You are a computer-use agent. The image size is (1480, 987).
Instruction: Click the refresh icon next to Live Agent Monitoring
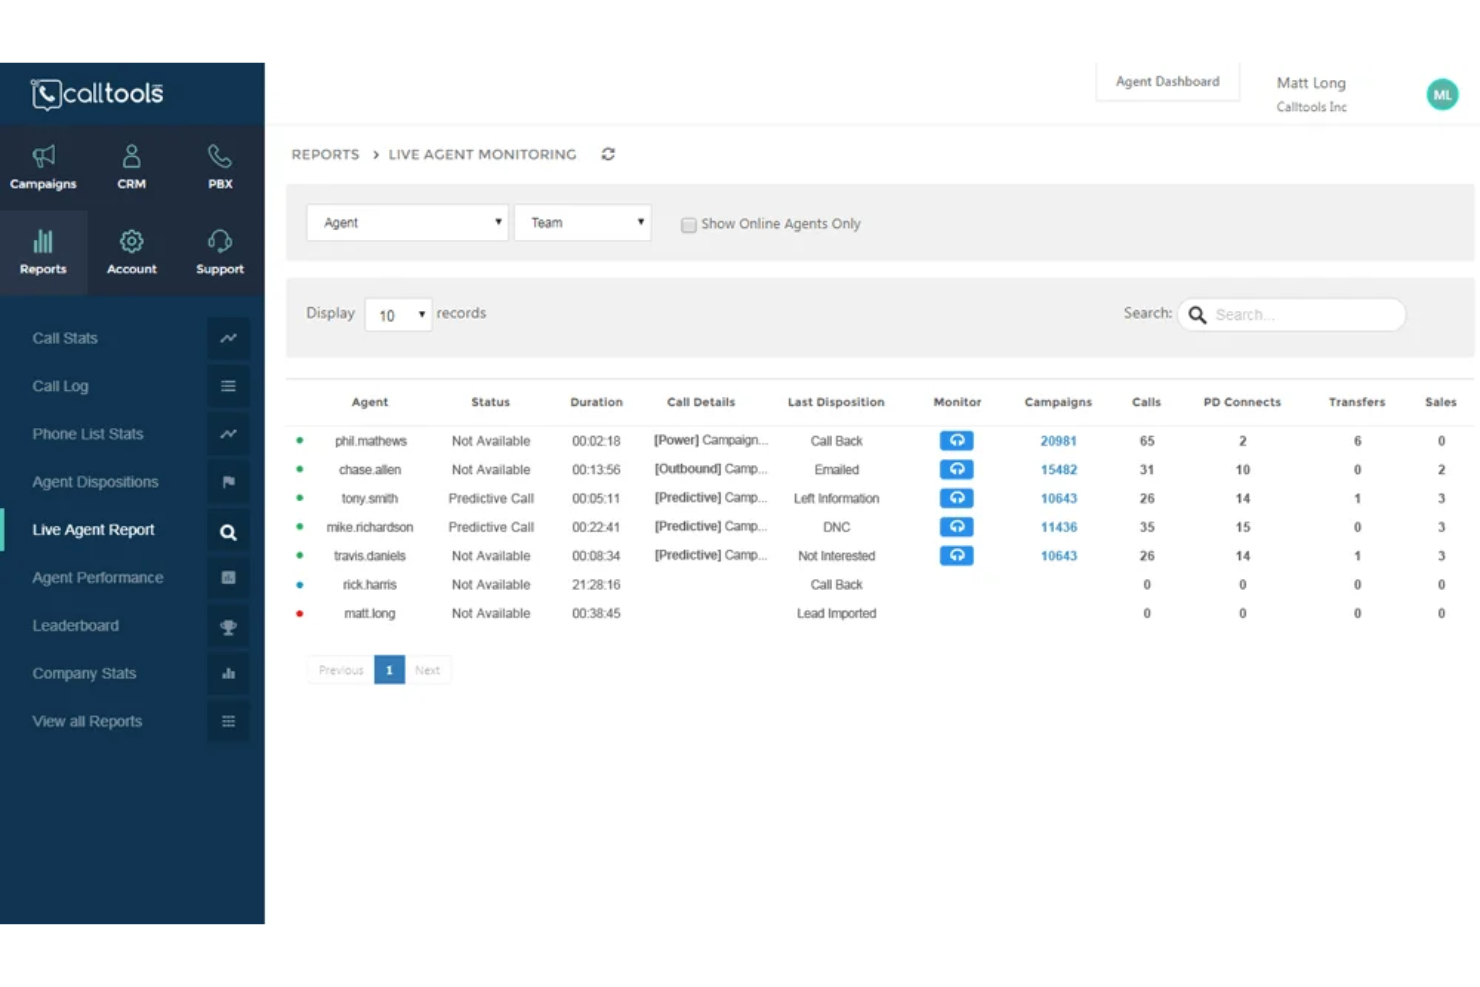608,154
